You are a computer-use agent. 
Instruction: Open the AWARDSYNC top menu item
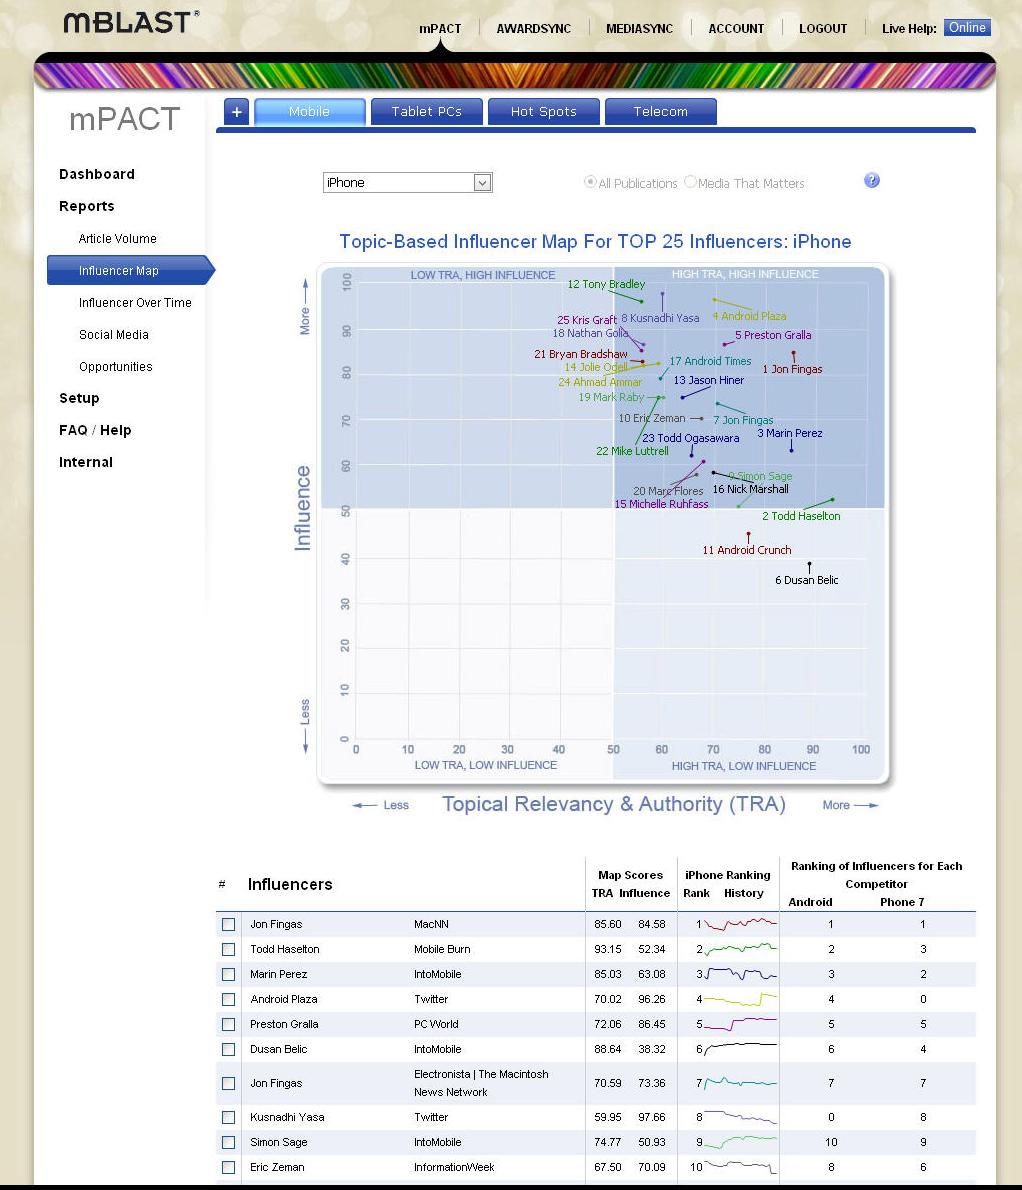point(533,29)
